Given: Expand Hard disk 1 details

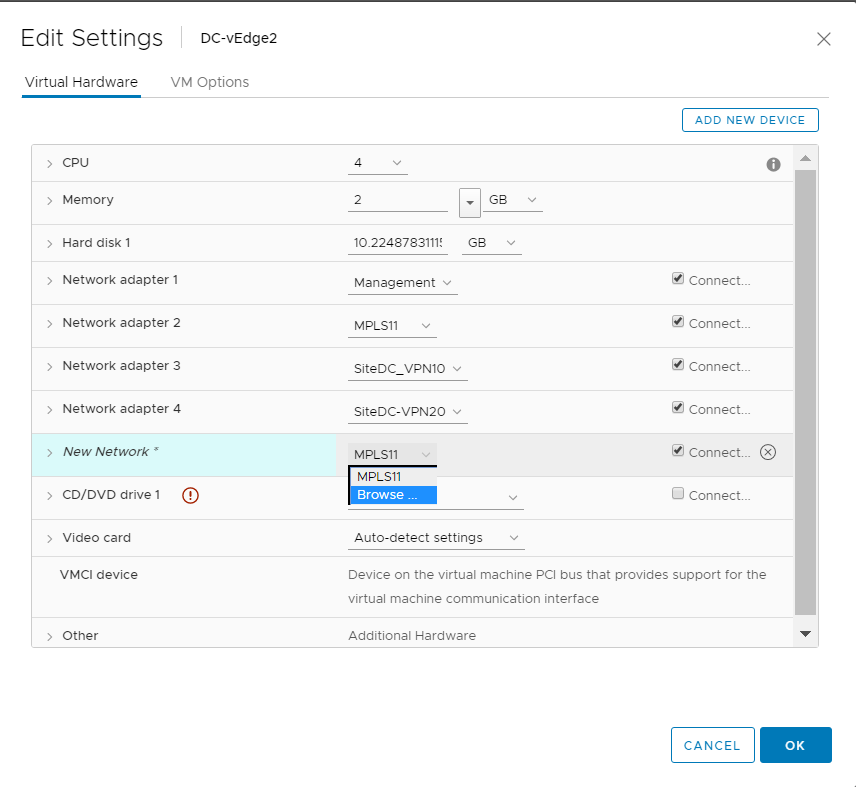Looking at the screenshot, I should [x=49, y=243].
